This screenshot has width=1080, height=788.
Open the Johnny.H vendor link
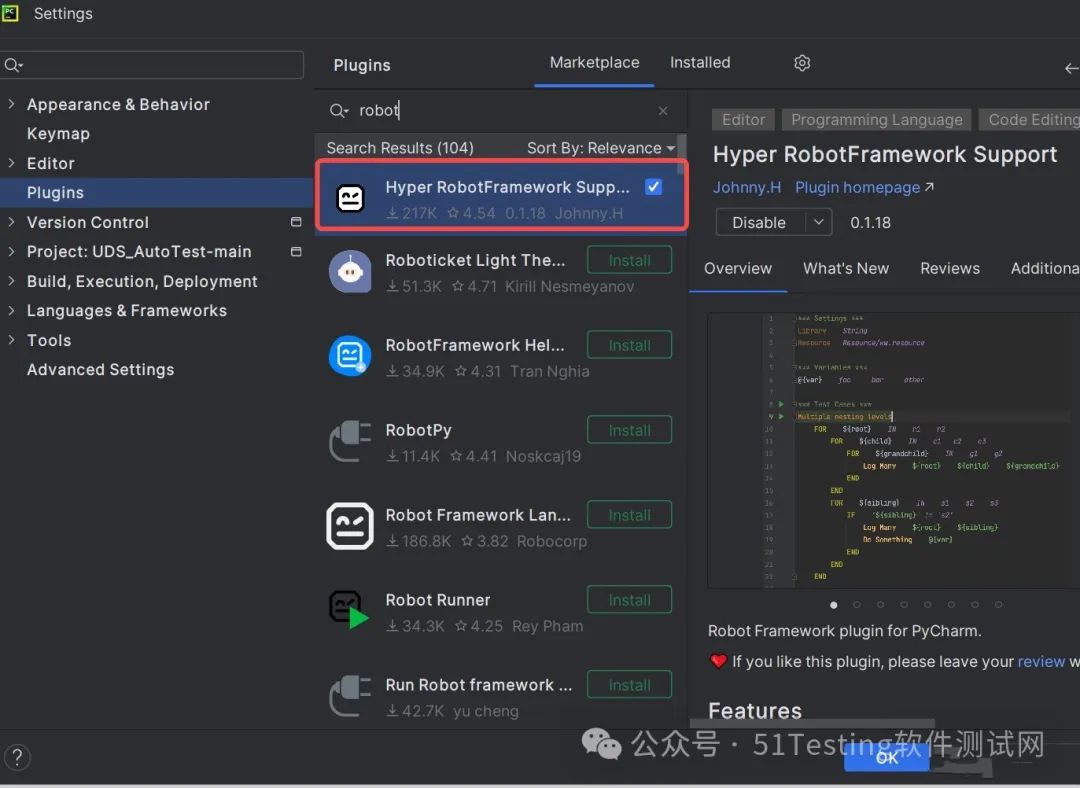747,187
